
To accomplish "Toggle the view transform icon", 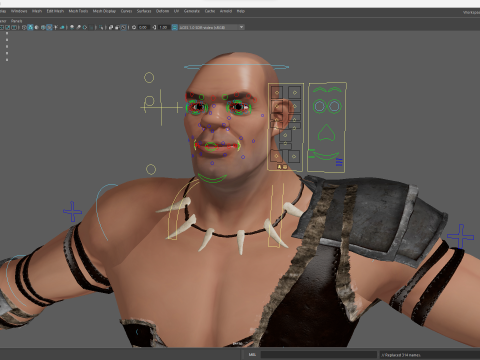I will click(x=174, y=27).
